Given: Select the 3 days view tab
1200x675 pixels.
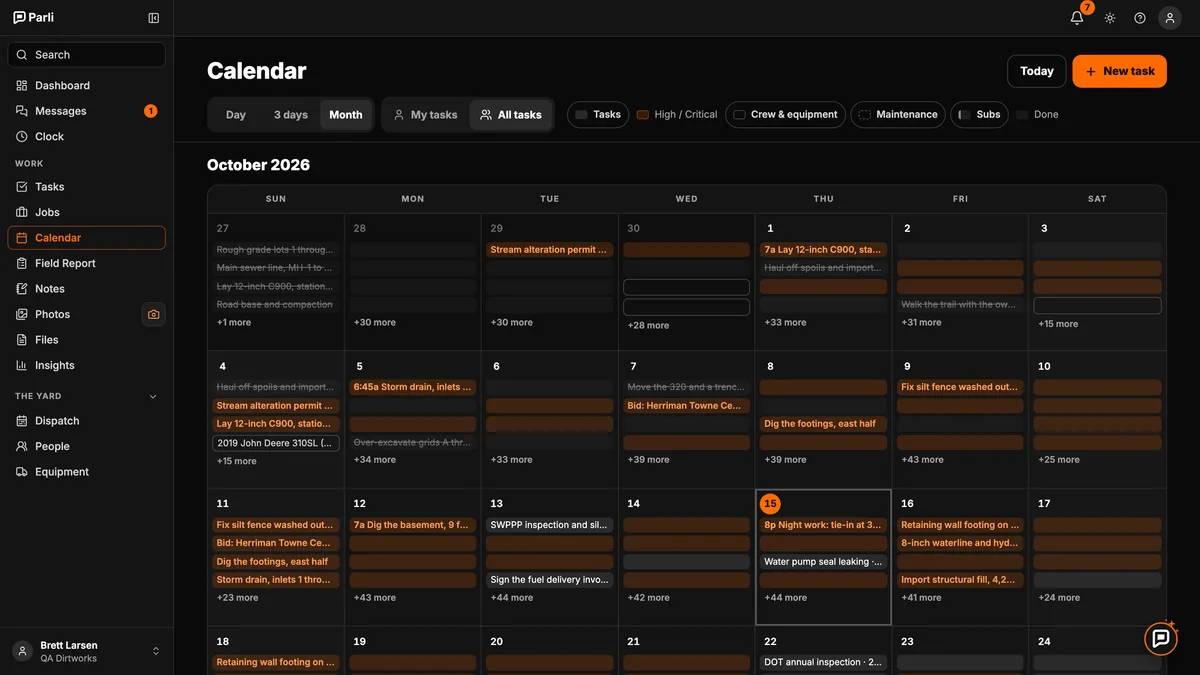Looking at the screenshot, I should pos(291,115).
